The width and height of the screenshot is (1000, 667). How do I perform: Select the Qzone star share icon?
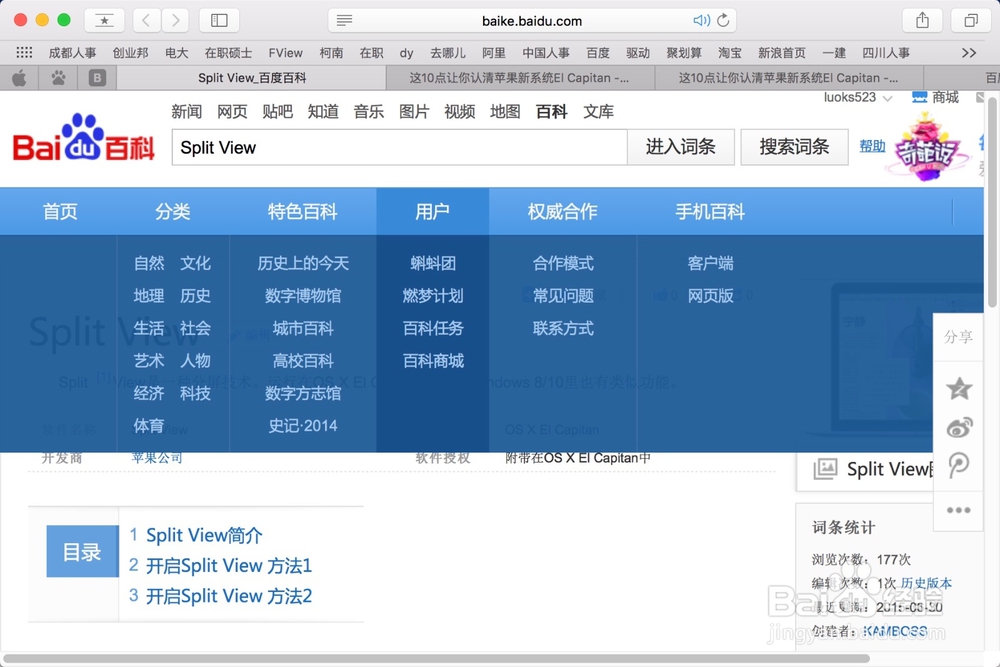tap(959, 388)
